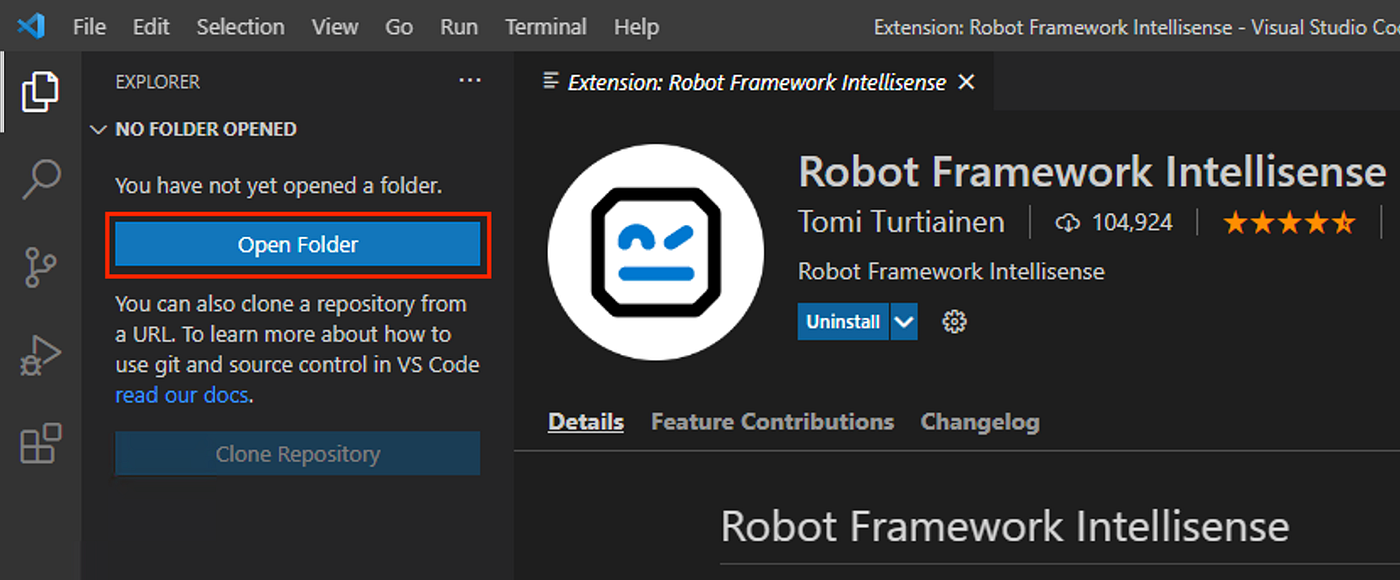
Task: Open the Terminal menu
Action: pyautogui.click(x=545, y=27)
